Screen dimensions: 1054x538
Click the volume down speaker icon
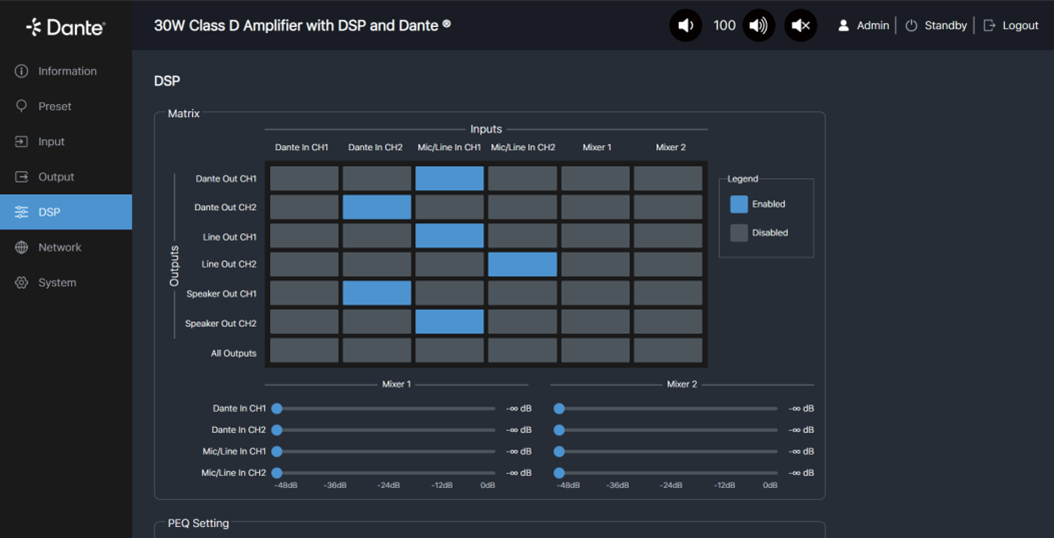(x=685, y=26)
